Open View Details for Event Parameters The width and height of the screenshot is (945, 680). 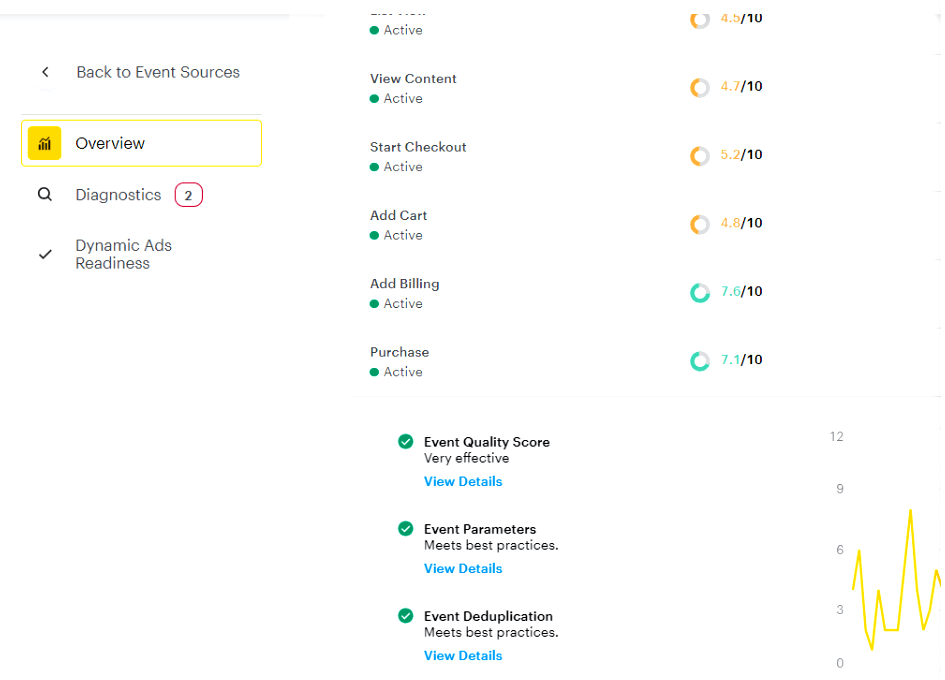point(463,568)
